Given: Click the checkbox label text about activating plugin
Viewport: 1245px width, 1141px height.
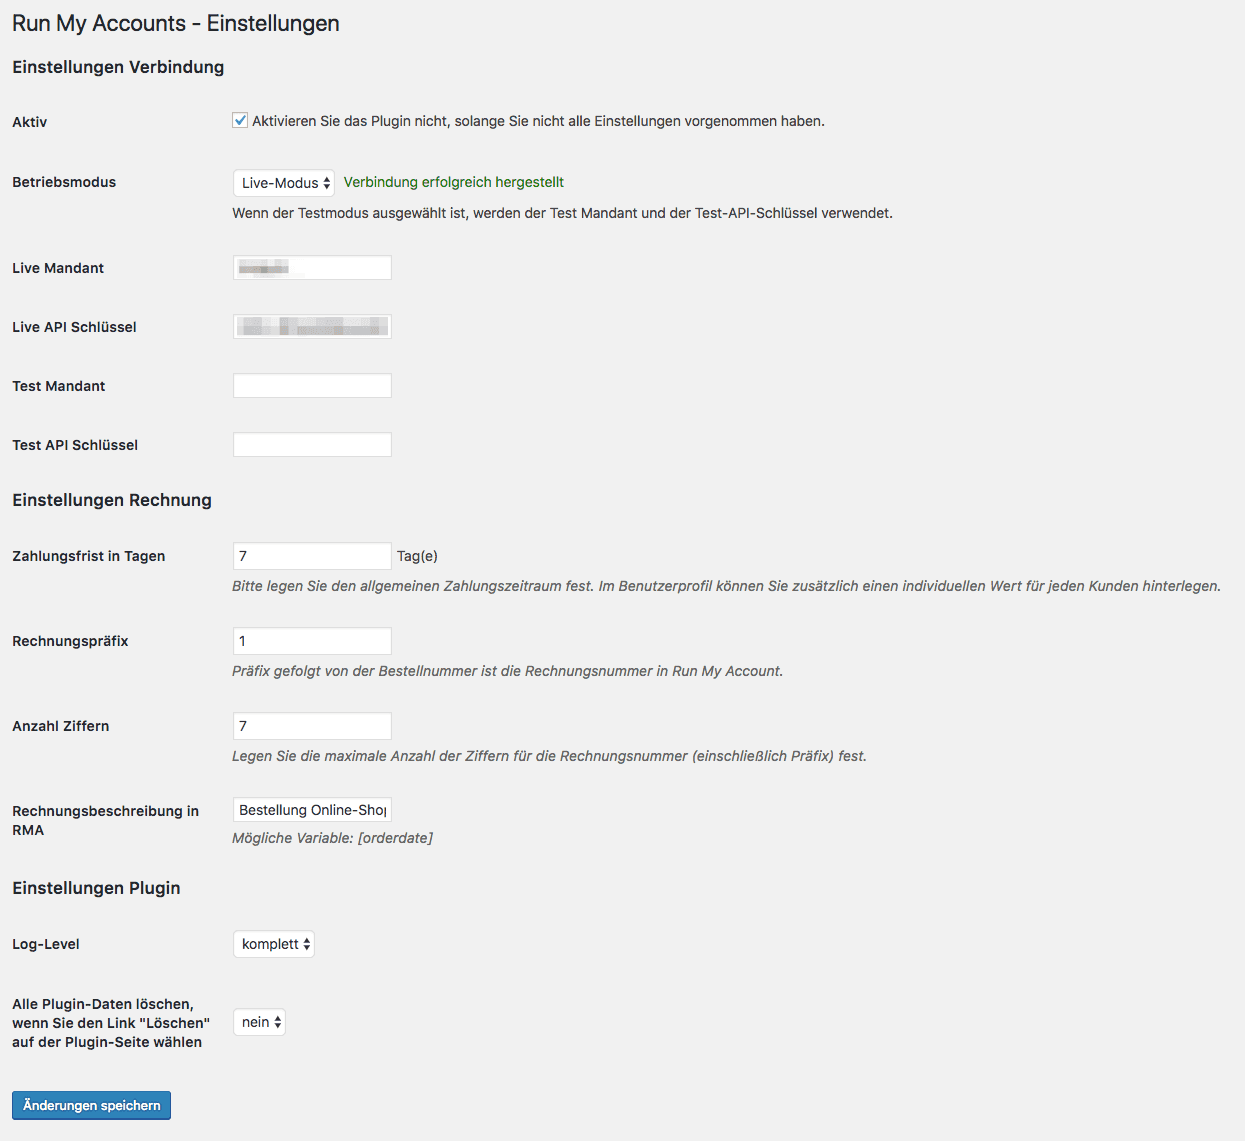Looking at the screenshot, I should [538, 121].
